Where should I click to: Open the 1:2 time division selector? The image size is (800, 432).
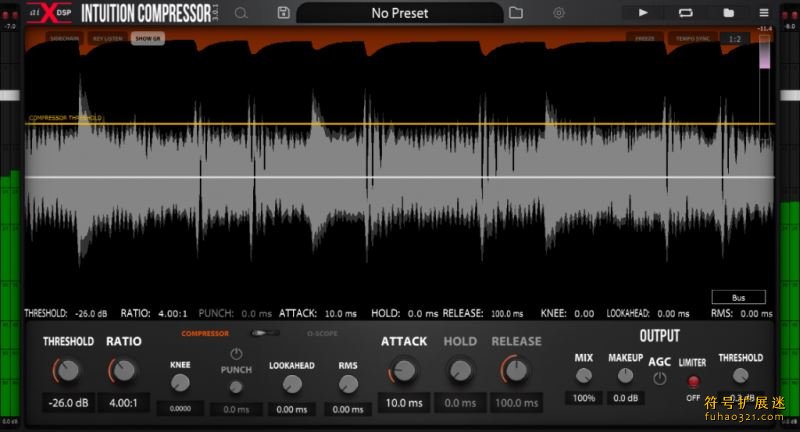coord(735,39)
